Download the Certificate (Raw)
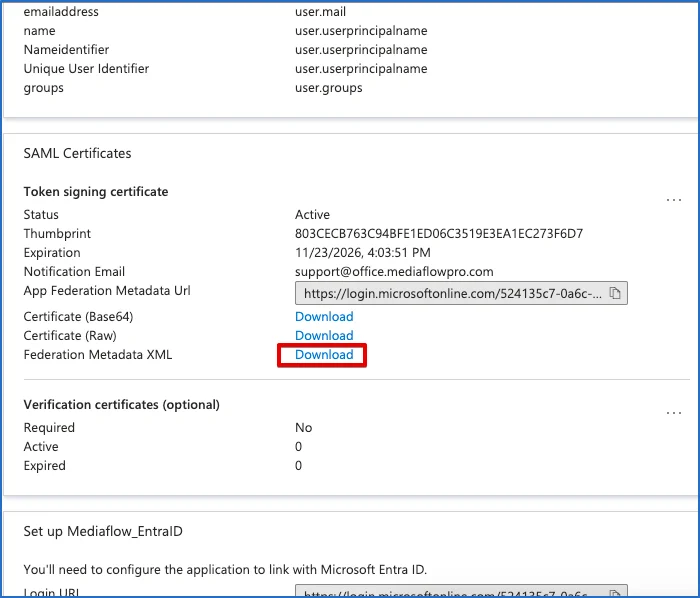The width and height of the screenshot is (700, 598). pyautogui.click(x=324, y=336)
